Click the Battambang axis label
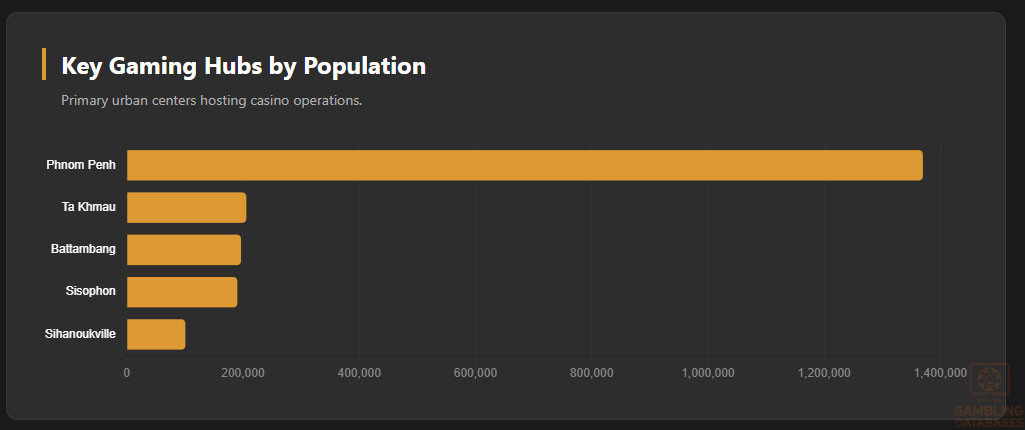The width and height of the screenshot is (1025, 430). (x=83, y=249)
